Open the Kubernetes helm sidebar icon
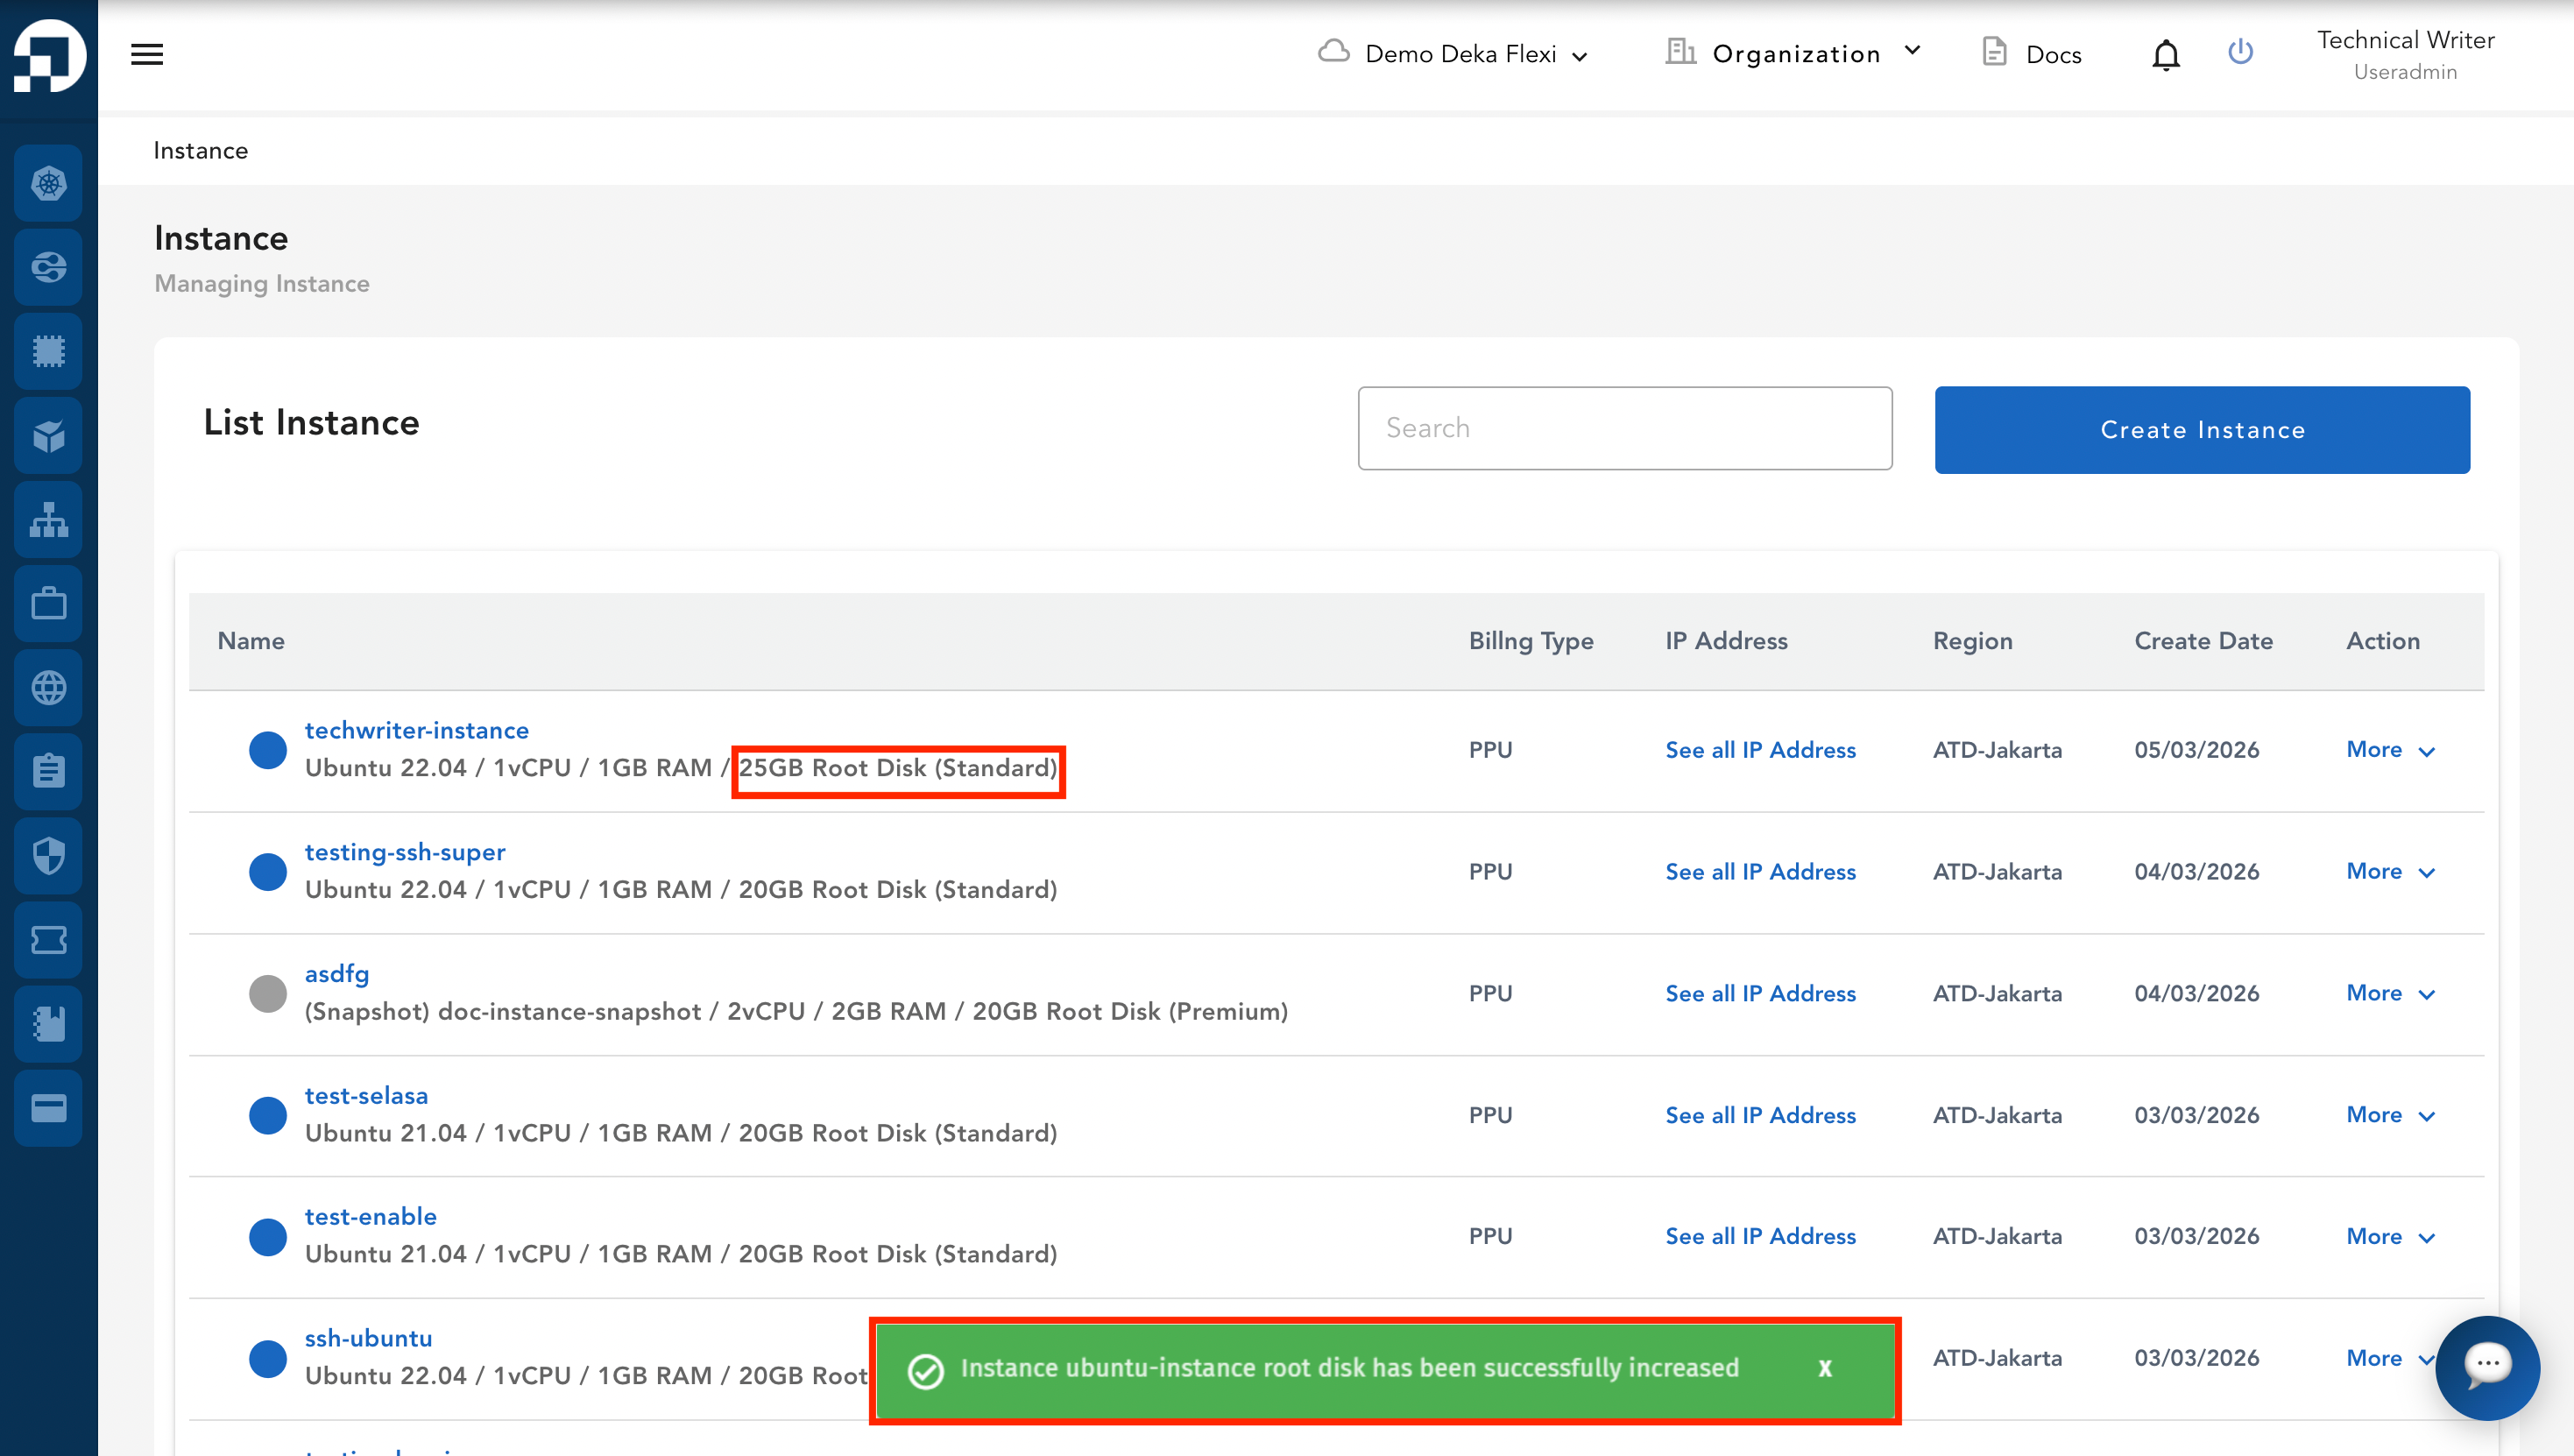 point(48,183)
